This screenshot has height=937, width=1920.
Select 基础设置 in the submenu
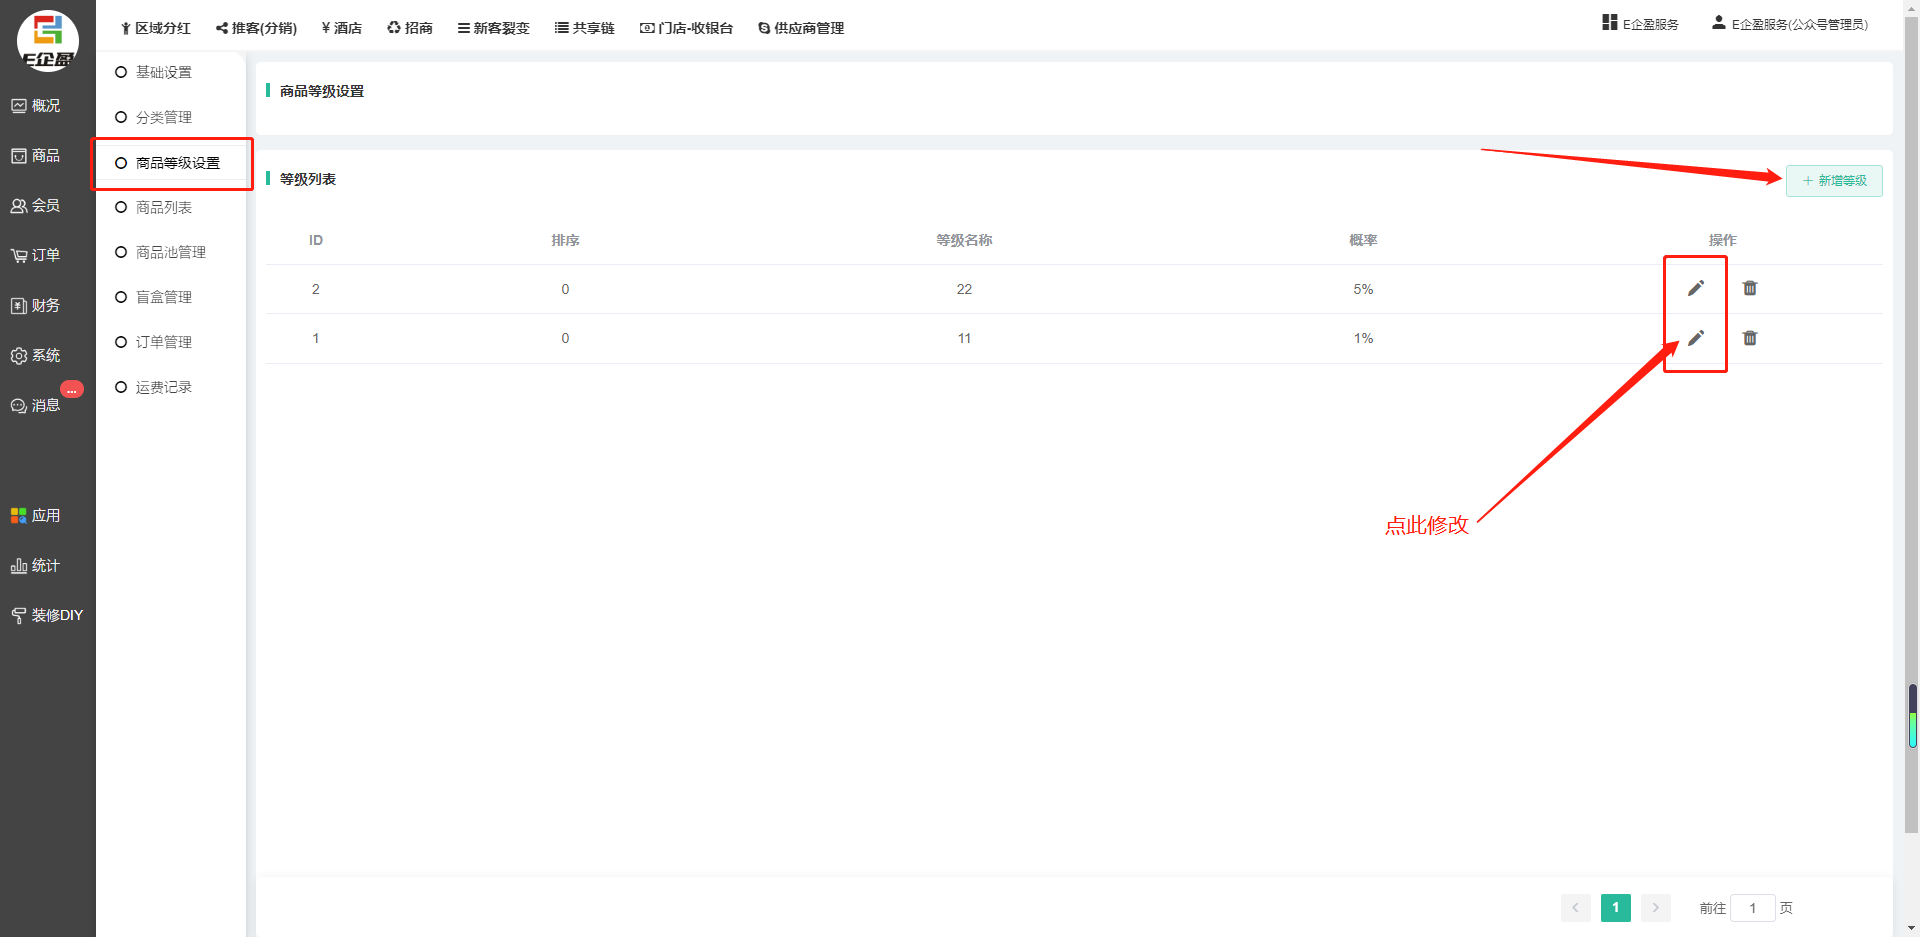(163, 72)
